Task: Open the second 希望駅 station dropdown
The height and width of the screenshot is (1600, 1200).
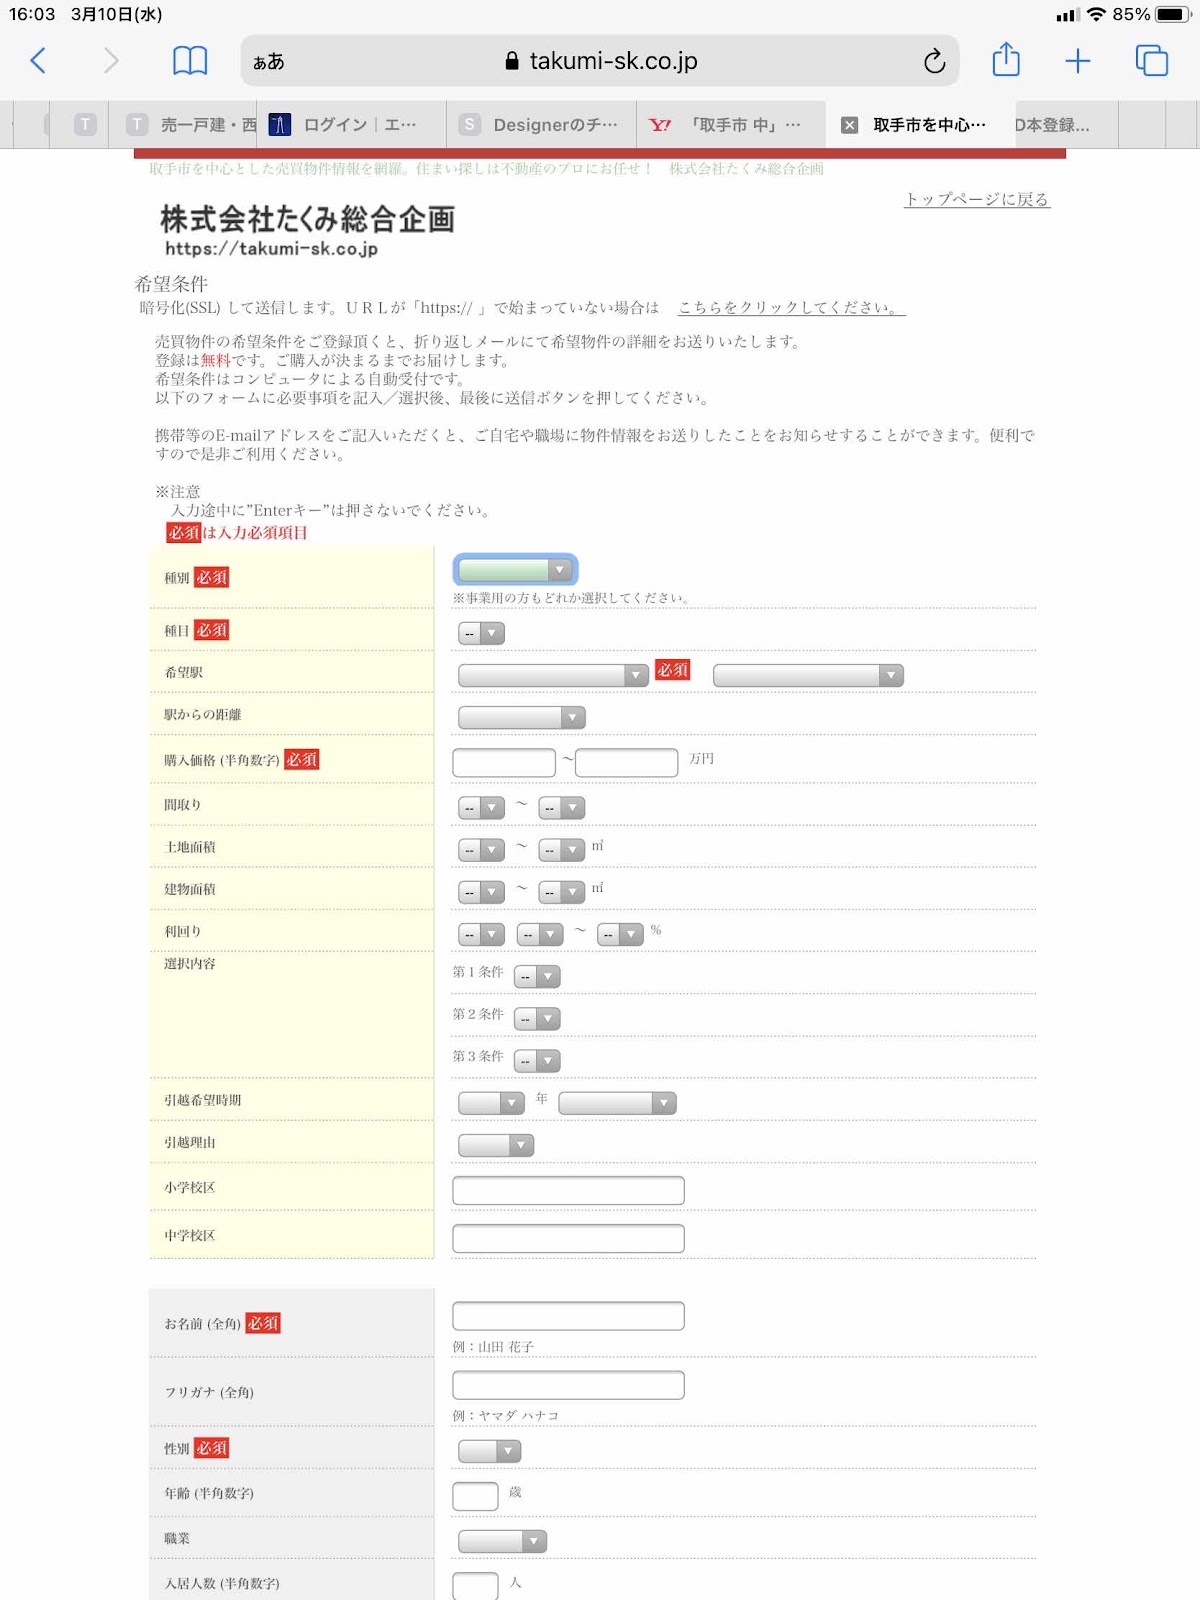Action: [x=808, y=675]
